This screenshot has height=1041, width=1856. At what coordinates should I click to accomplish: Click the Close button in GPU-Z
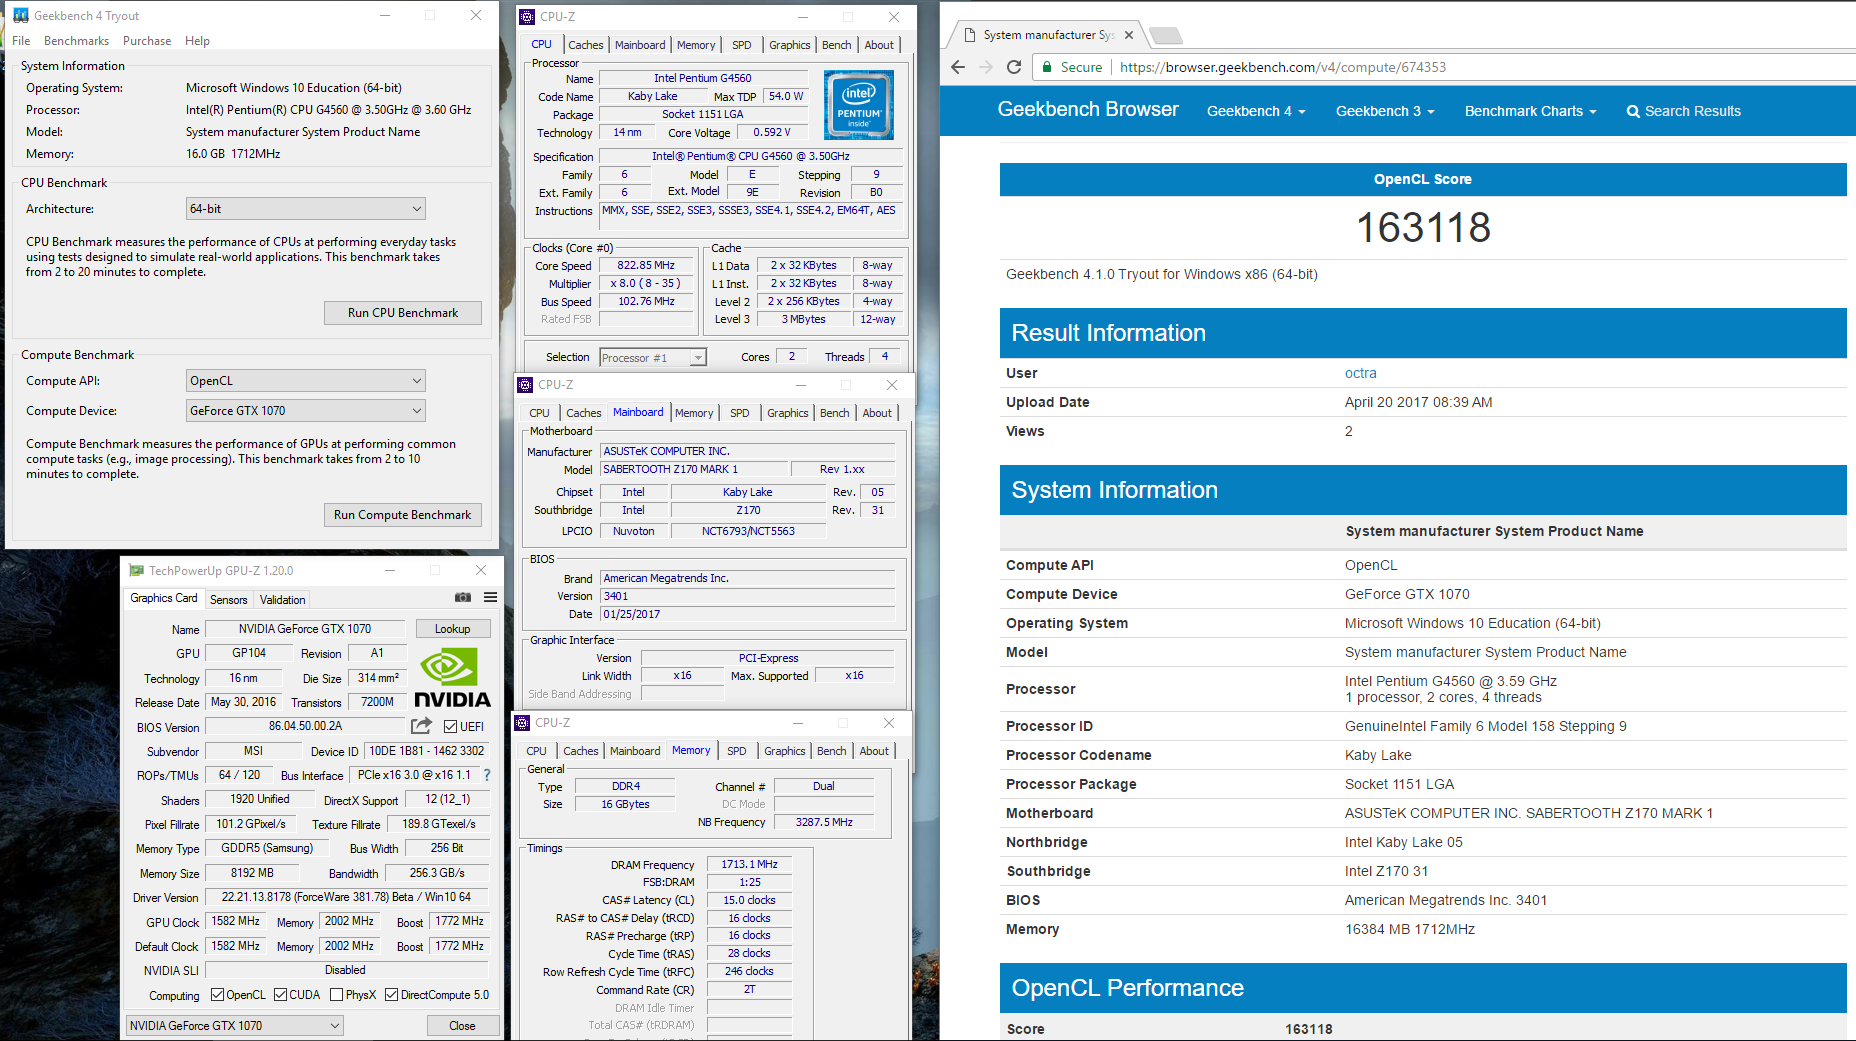pos(462,1026)
